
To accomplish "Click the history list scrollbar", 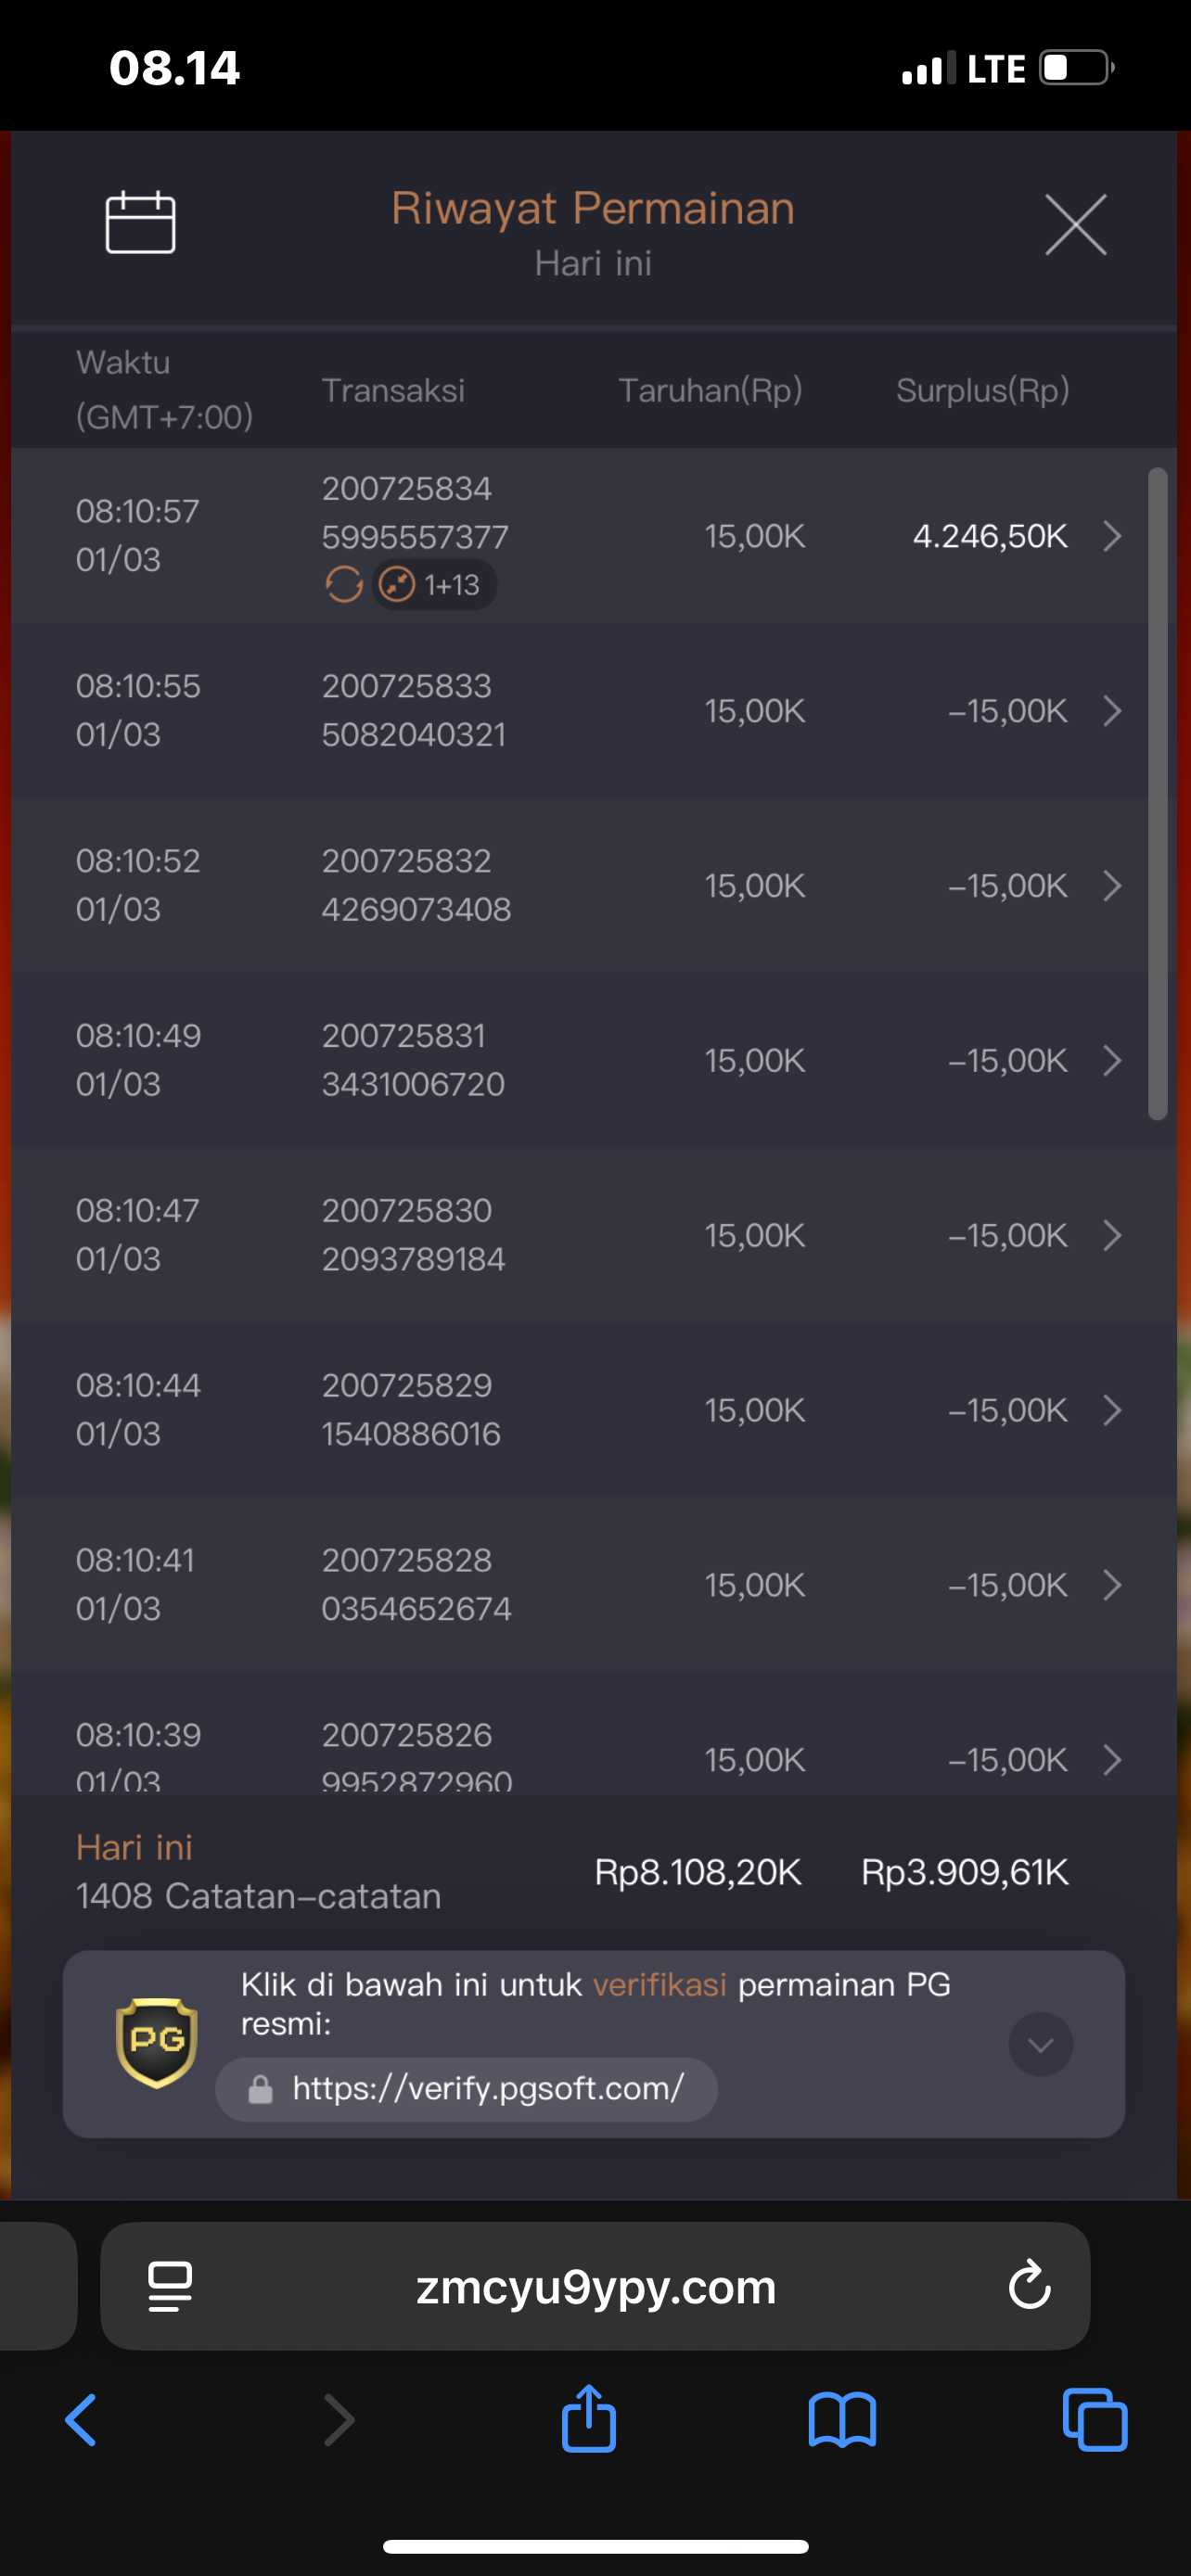I will click(x=1157, y=793).
